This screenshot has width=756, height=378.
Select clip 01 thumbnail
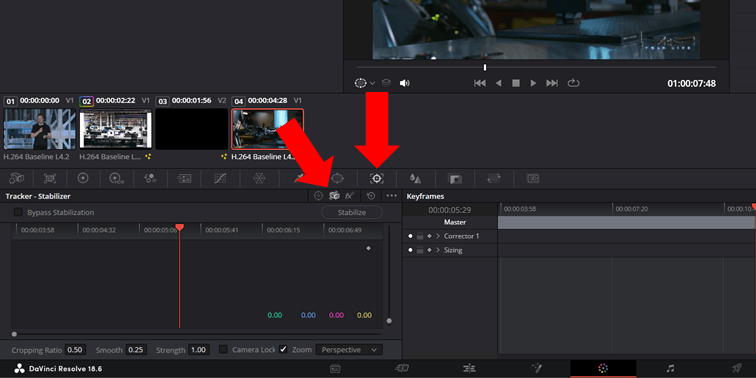(x=40, y=129)
